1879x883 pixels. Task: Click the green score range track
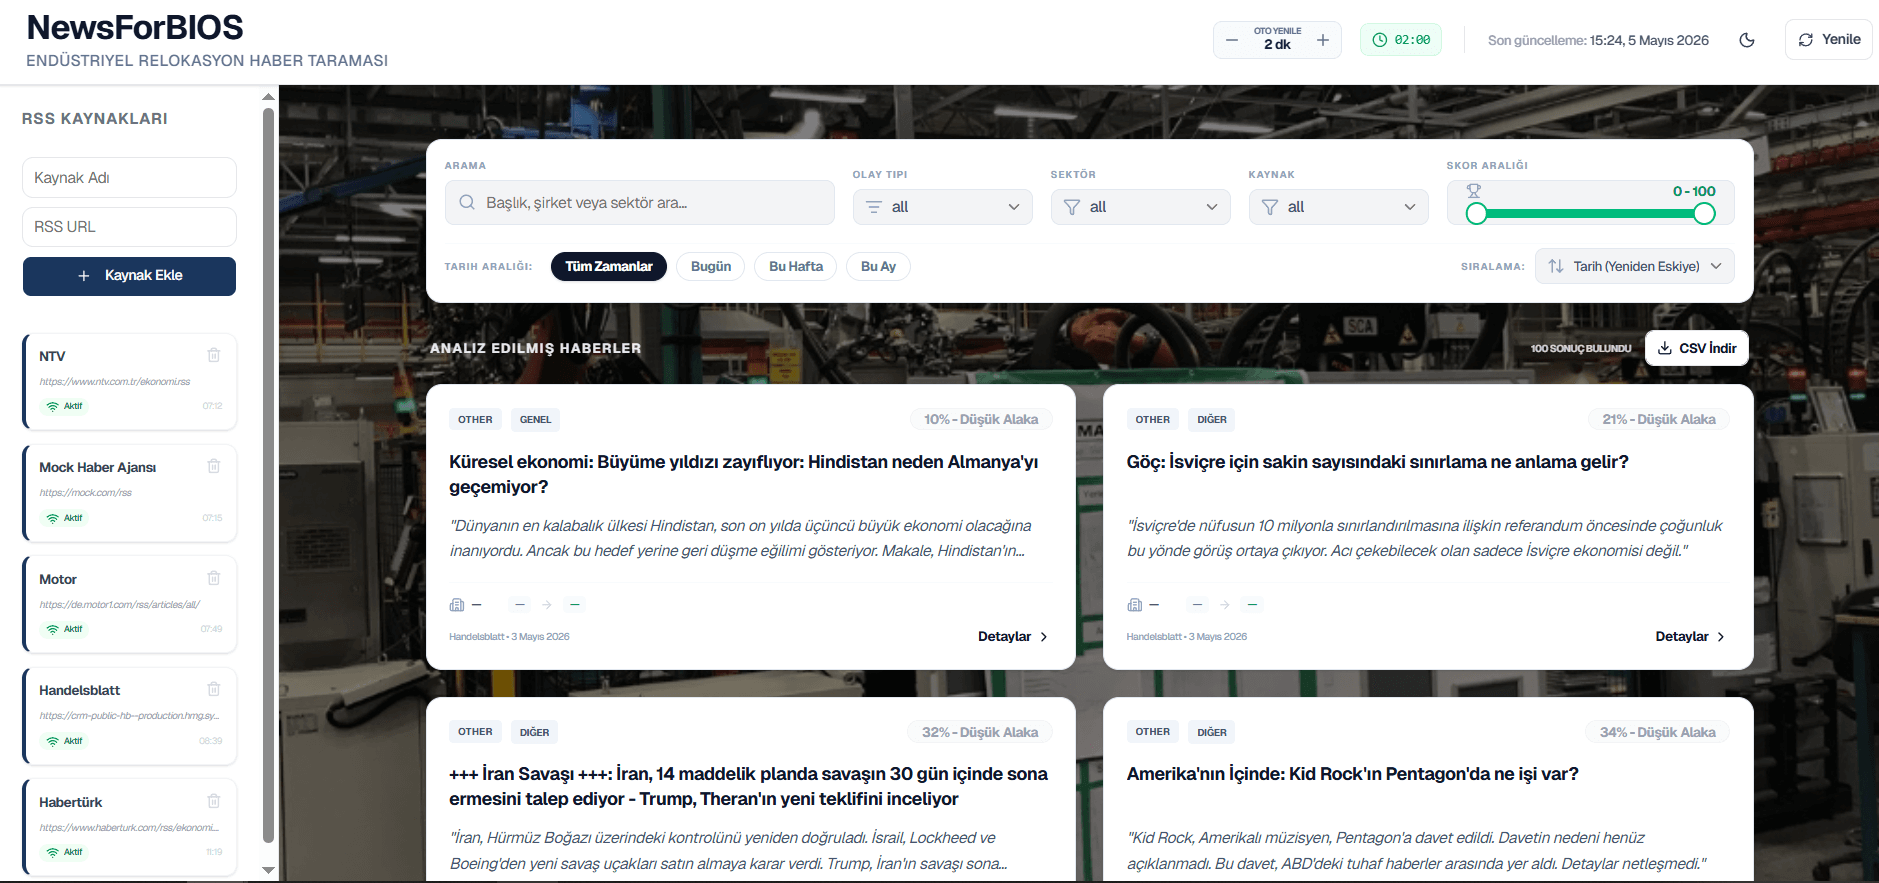[x=1591, y=213]
